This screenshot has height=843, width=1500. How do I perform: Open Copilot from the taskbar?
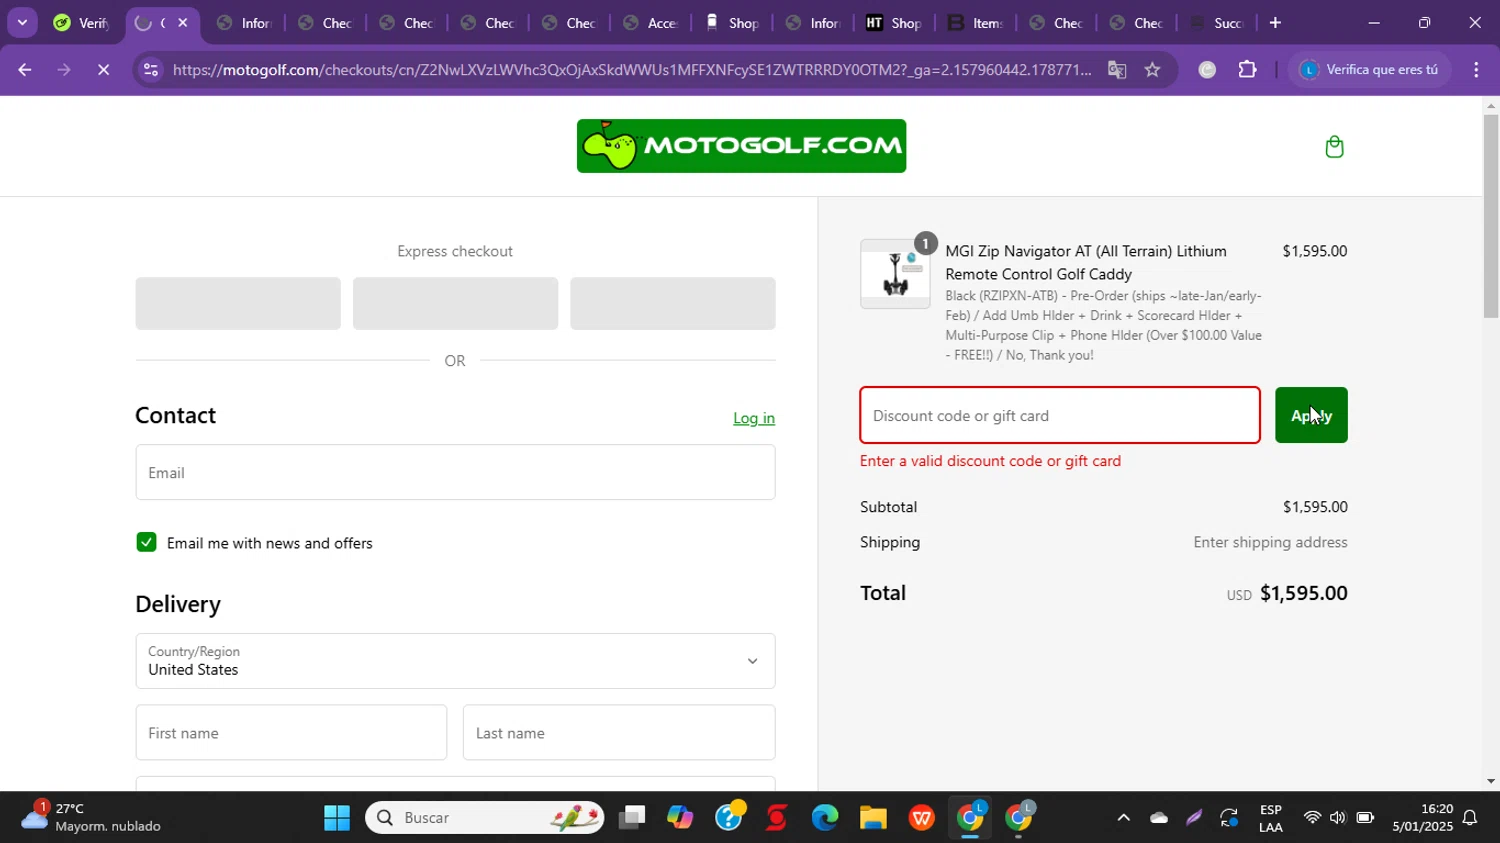(x=680, y=818)
